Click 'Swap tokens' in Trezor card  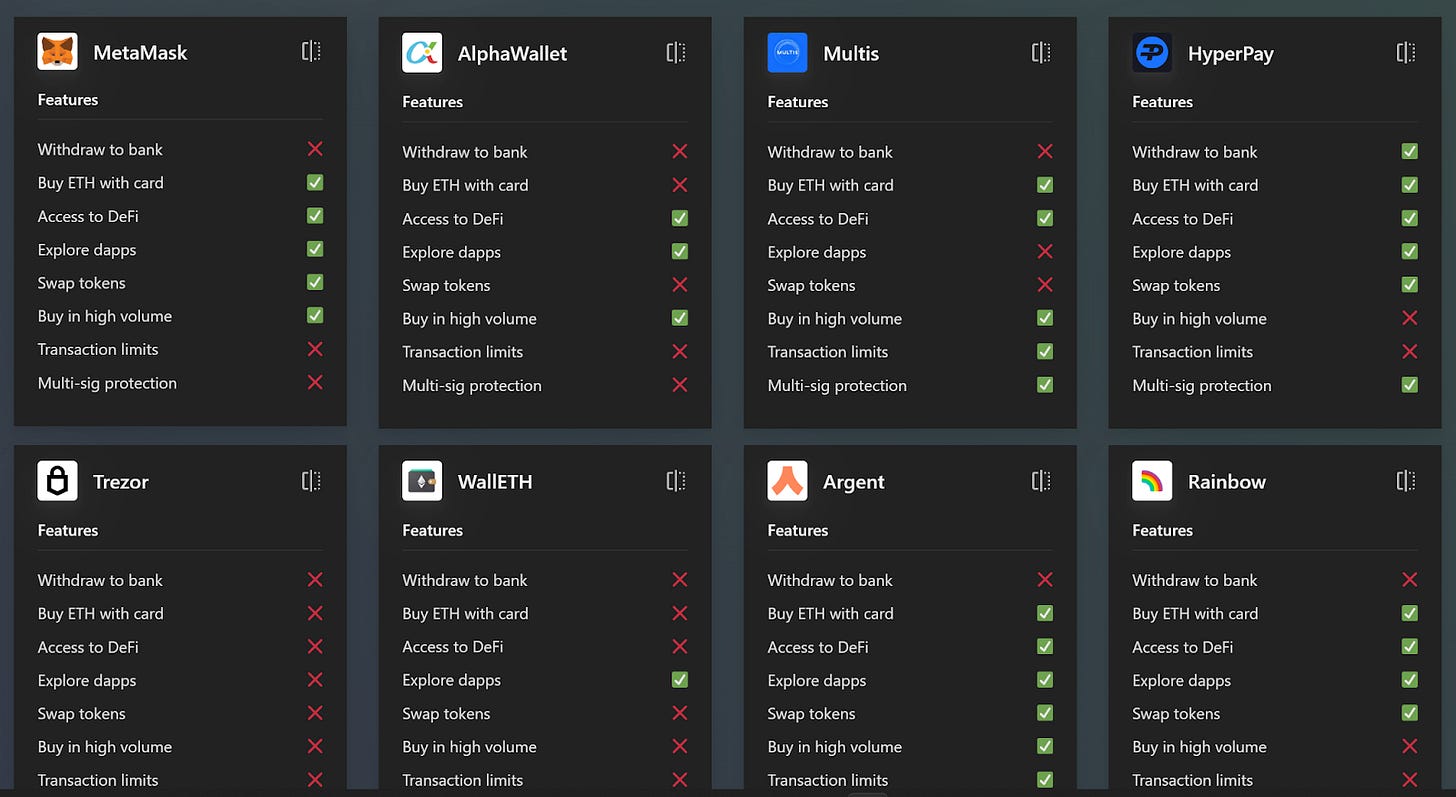tap(81, 714)
